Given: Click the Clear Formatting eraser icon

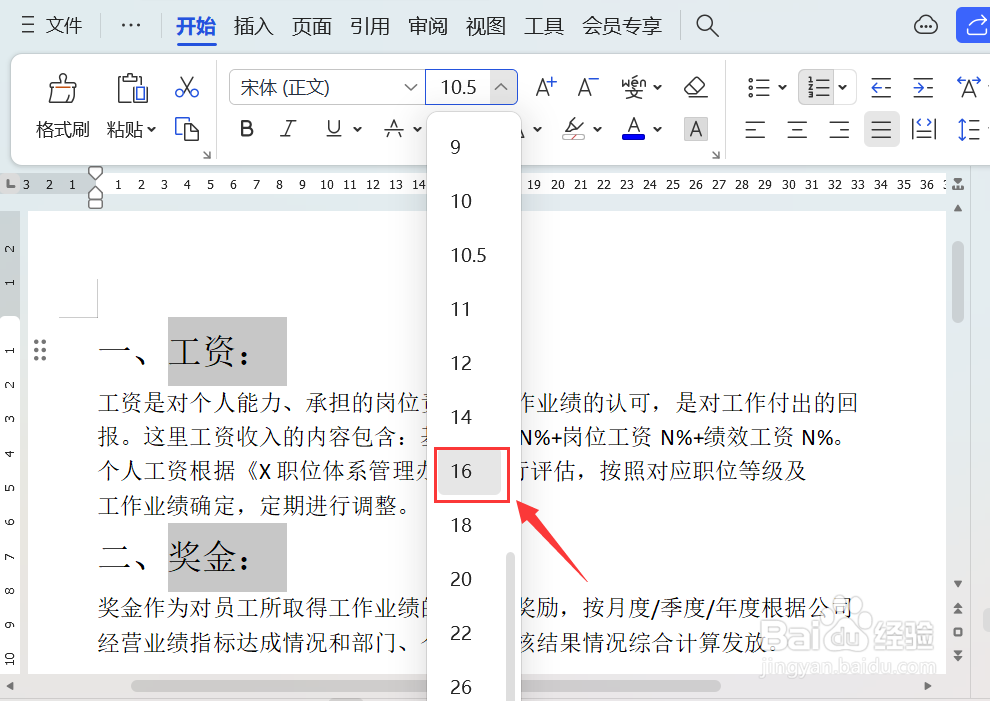Looking at the screenshot, I should (695, 87).
